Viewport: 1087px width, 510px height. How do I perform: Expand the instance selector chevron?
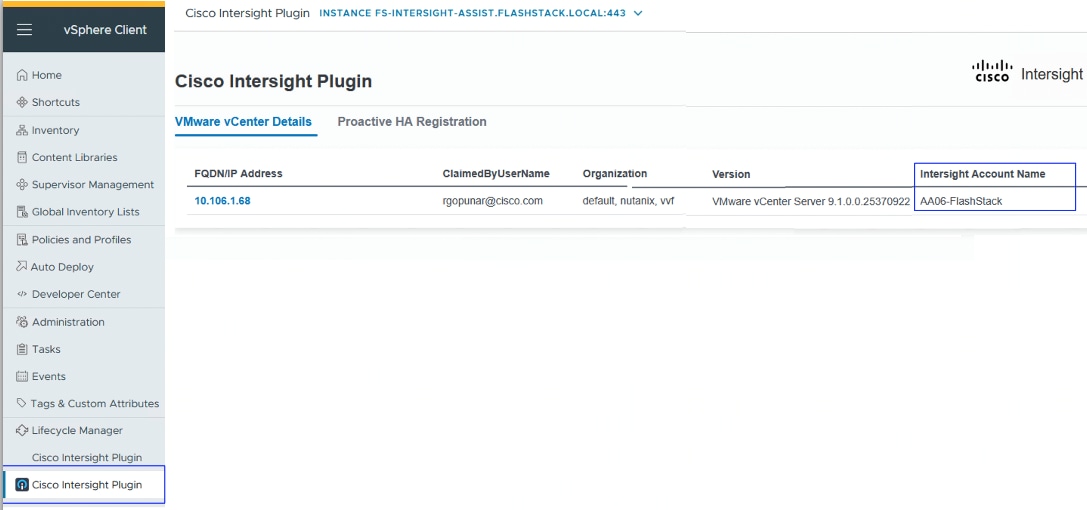[x=638, y=13]
